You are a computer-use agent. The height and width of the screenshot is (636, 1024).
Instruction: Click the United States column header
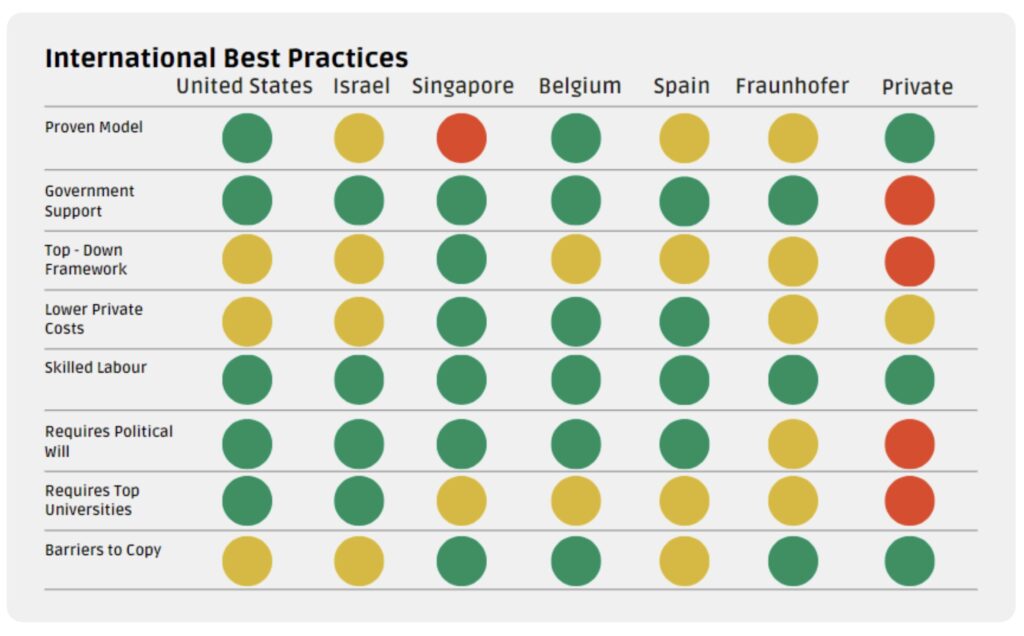(x=244, y=86)
